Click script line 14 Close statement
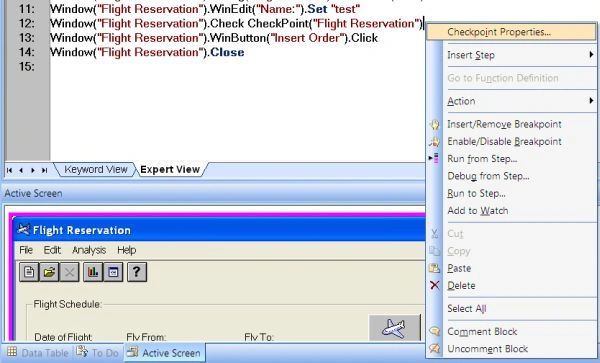Viewport: 600px width, 363px height. pos(147,52)
